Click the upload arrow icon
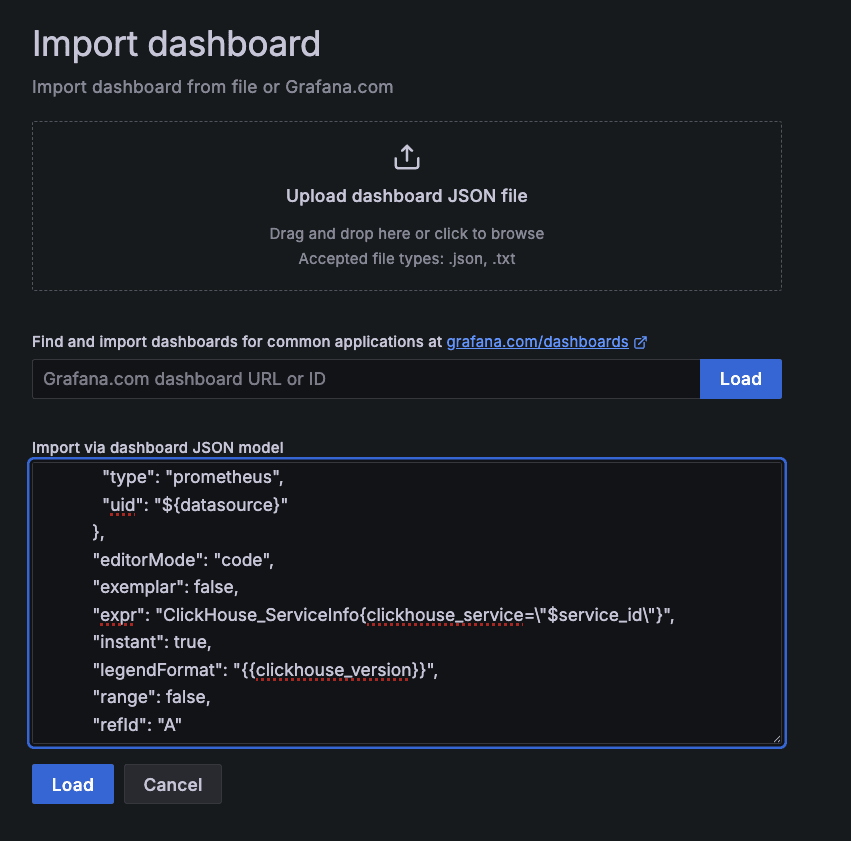This screenshot has width=851, height=841. [x=406, y=157]
